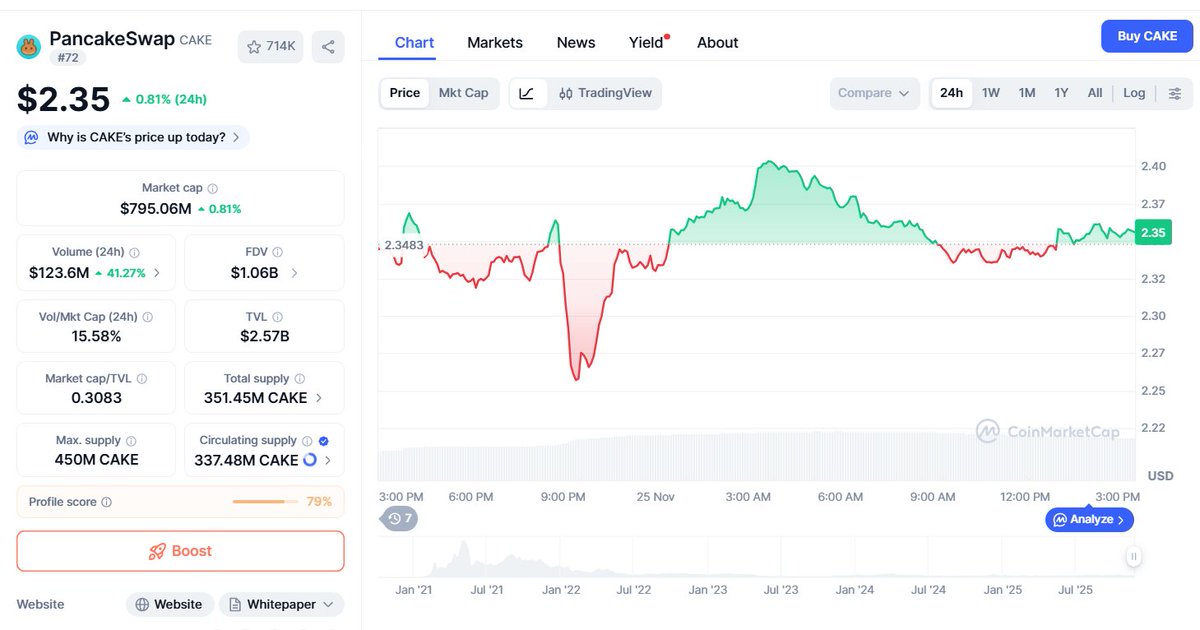Open the Compare dropdown
This screenshot has width=1200, height=630.
[875, 93]
